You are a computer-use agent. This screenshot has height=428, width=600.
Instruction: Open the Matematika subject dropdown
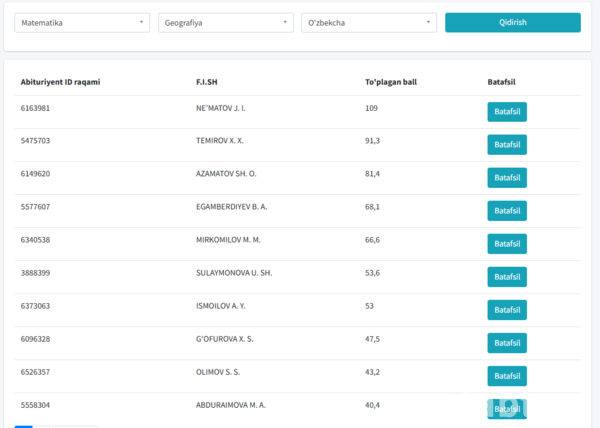[x=82, y=23]
